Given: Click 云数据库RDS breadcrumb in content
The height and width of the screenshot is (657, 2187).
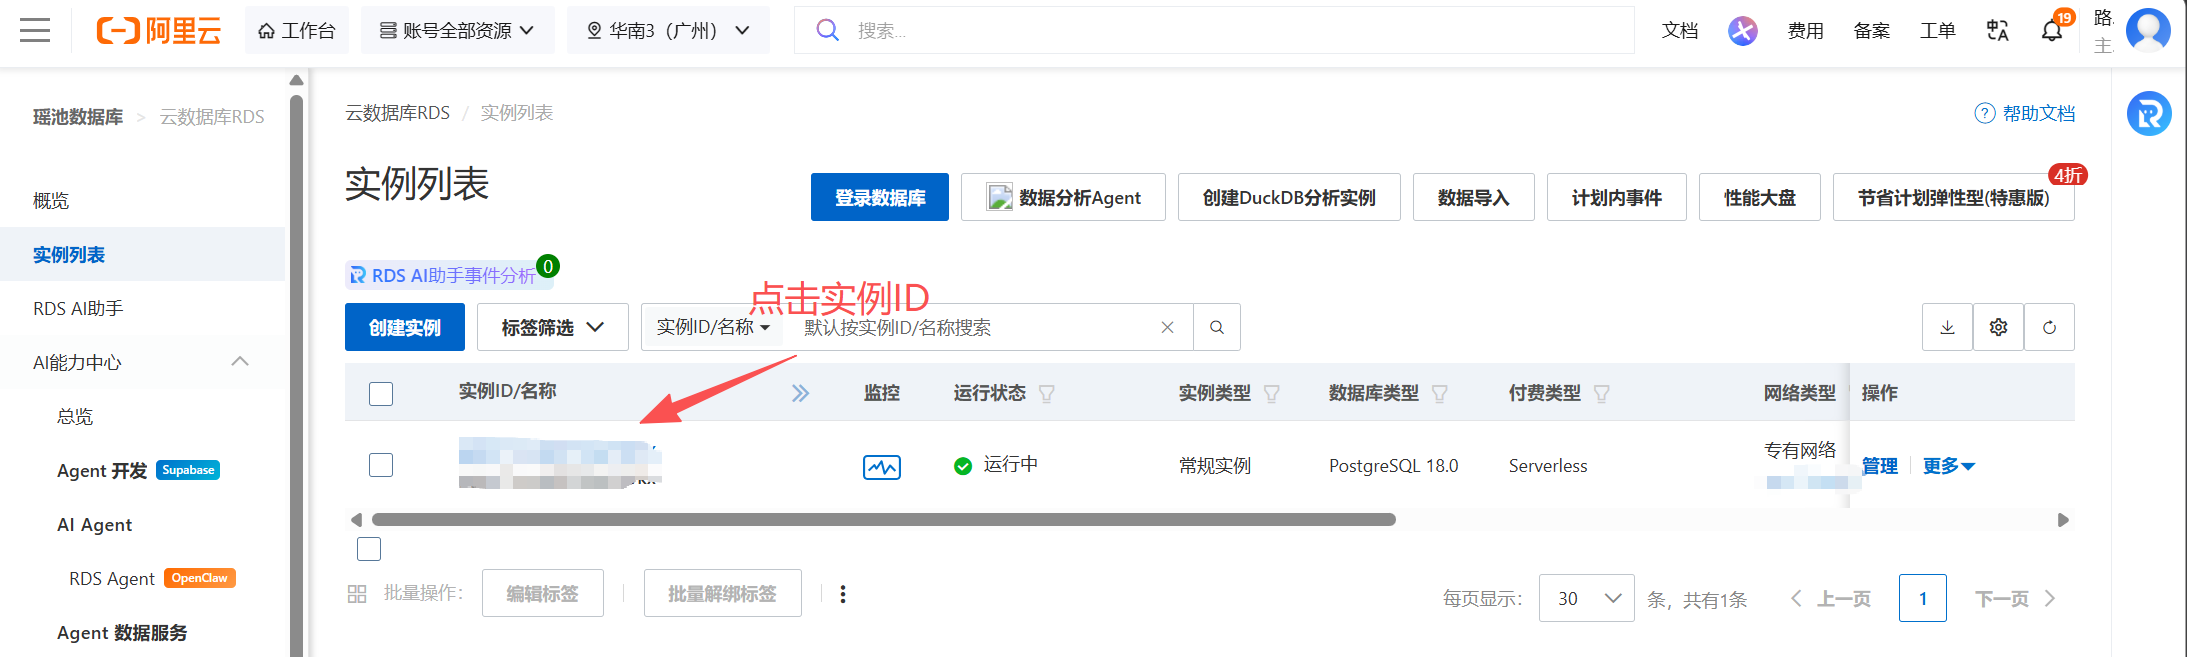Looking at the screenshot, I should (398, 113).
